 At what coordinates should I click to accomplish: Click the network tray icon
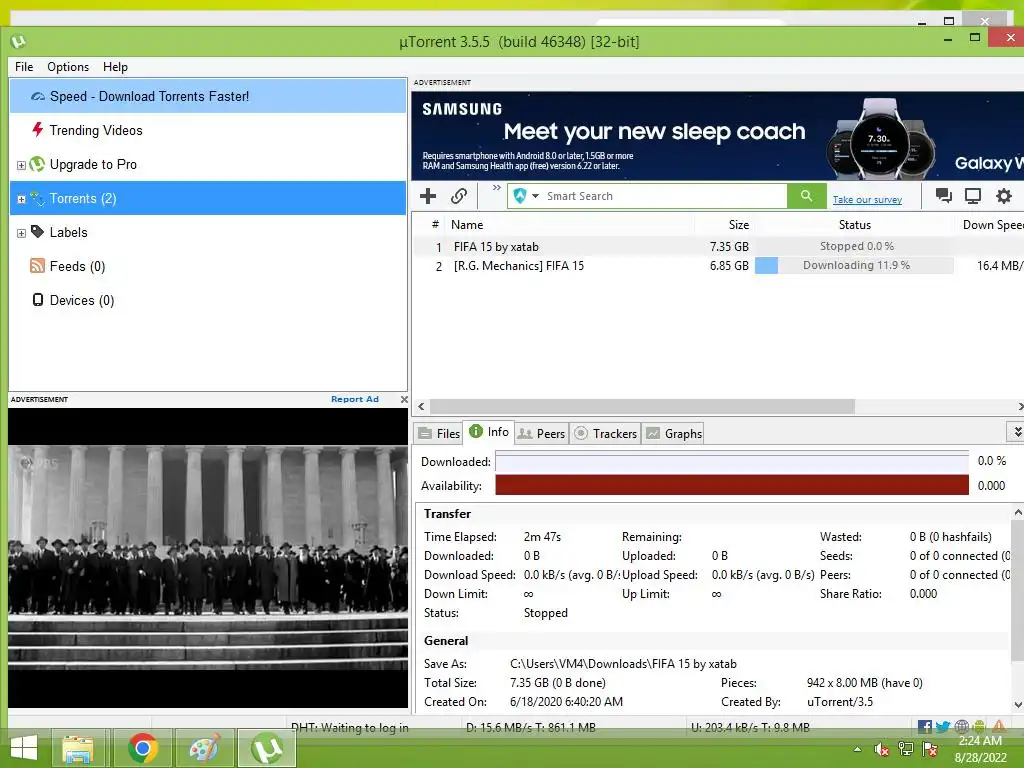click(x=906, y=750)
